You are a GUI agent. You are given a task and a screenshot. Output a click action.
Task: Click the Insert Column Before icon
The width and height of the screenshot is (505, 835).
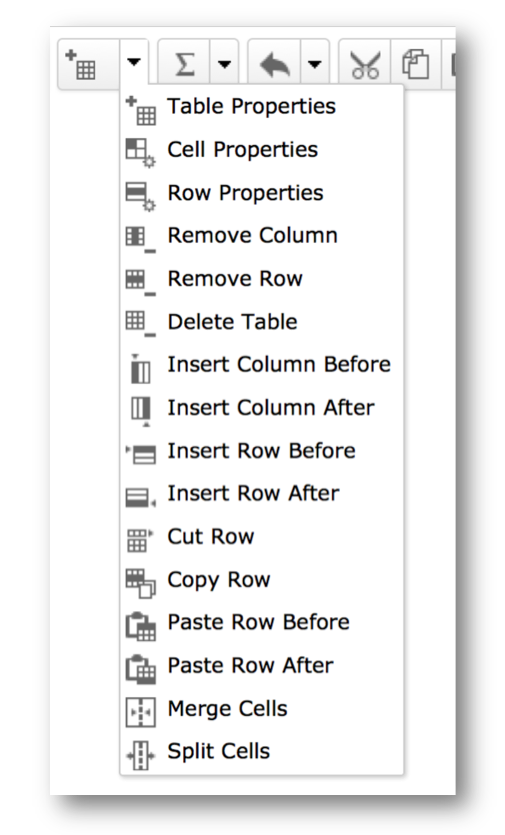[x=141, y=369]
